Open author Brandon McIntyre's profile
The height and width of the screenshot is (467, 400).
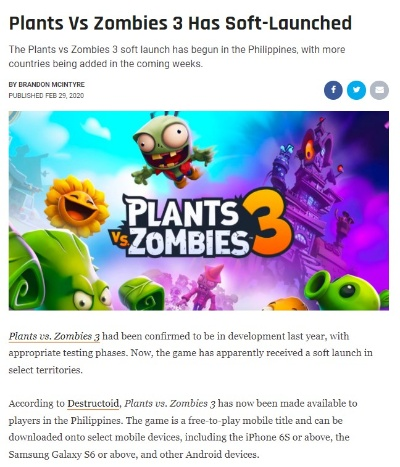[x=47, y=85]
